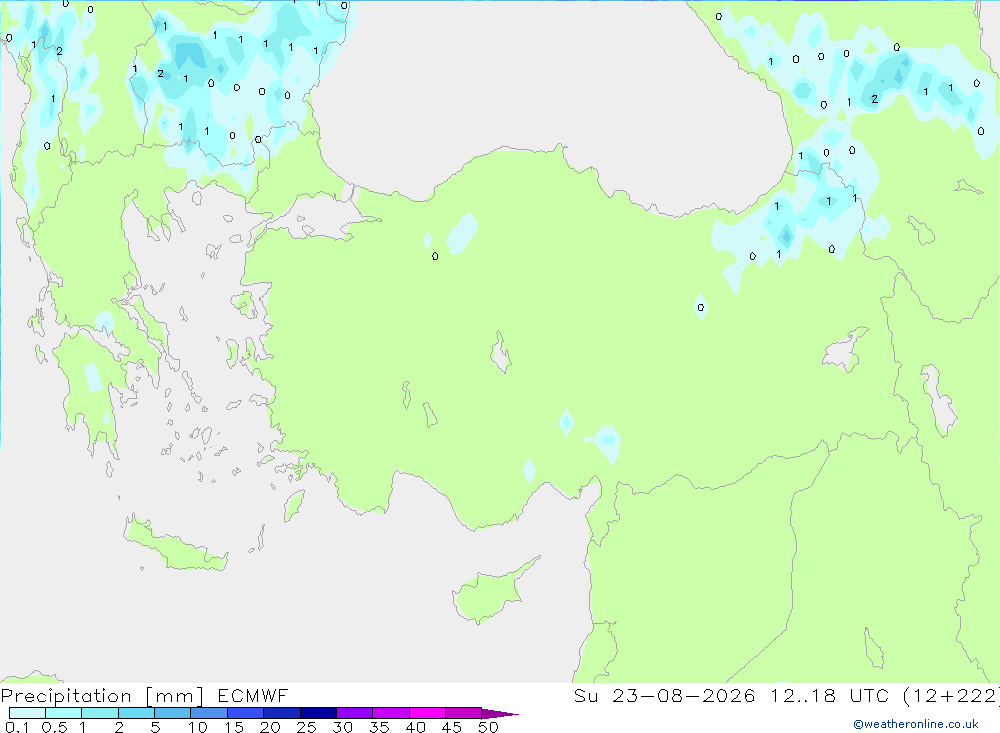1000x733 pixels.
Task: Click the legend label '0.5'
Action: 55,727
